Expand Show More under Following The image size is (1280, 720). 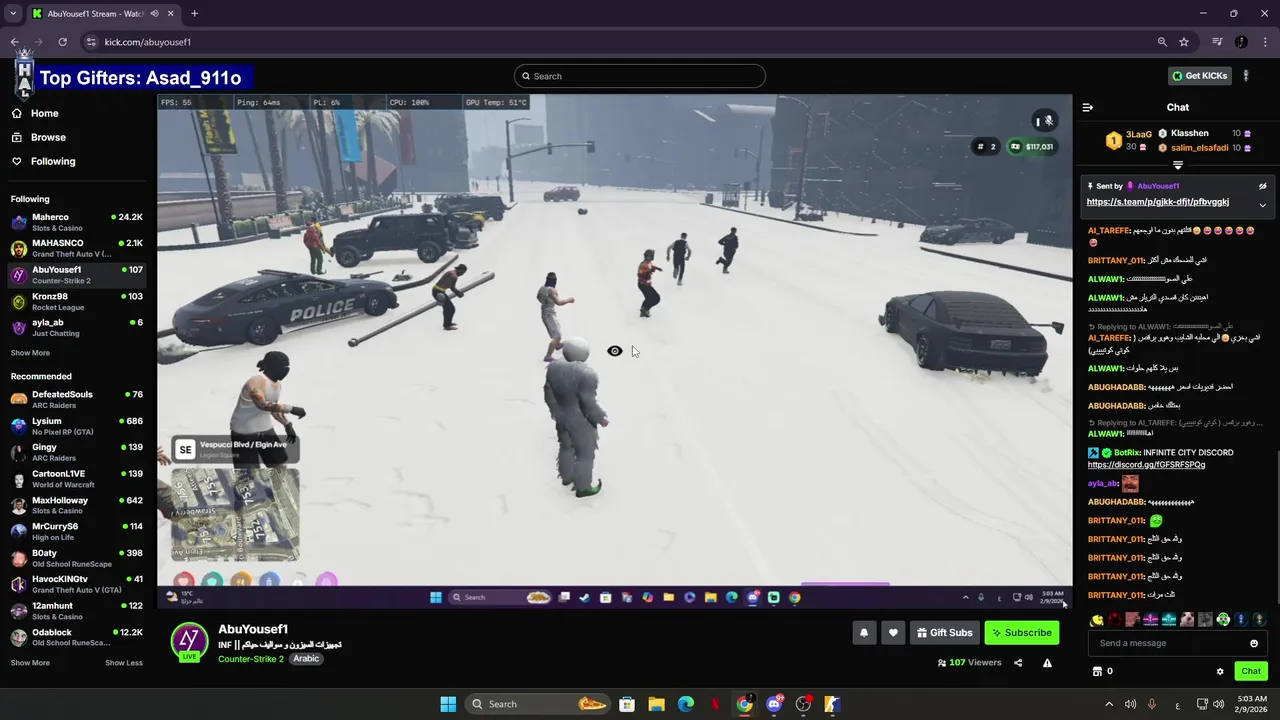pos(30,353)
